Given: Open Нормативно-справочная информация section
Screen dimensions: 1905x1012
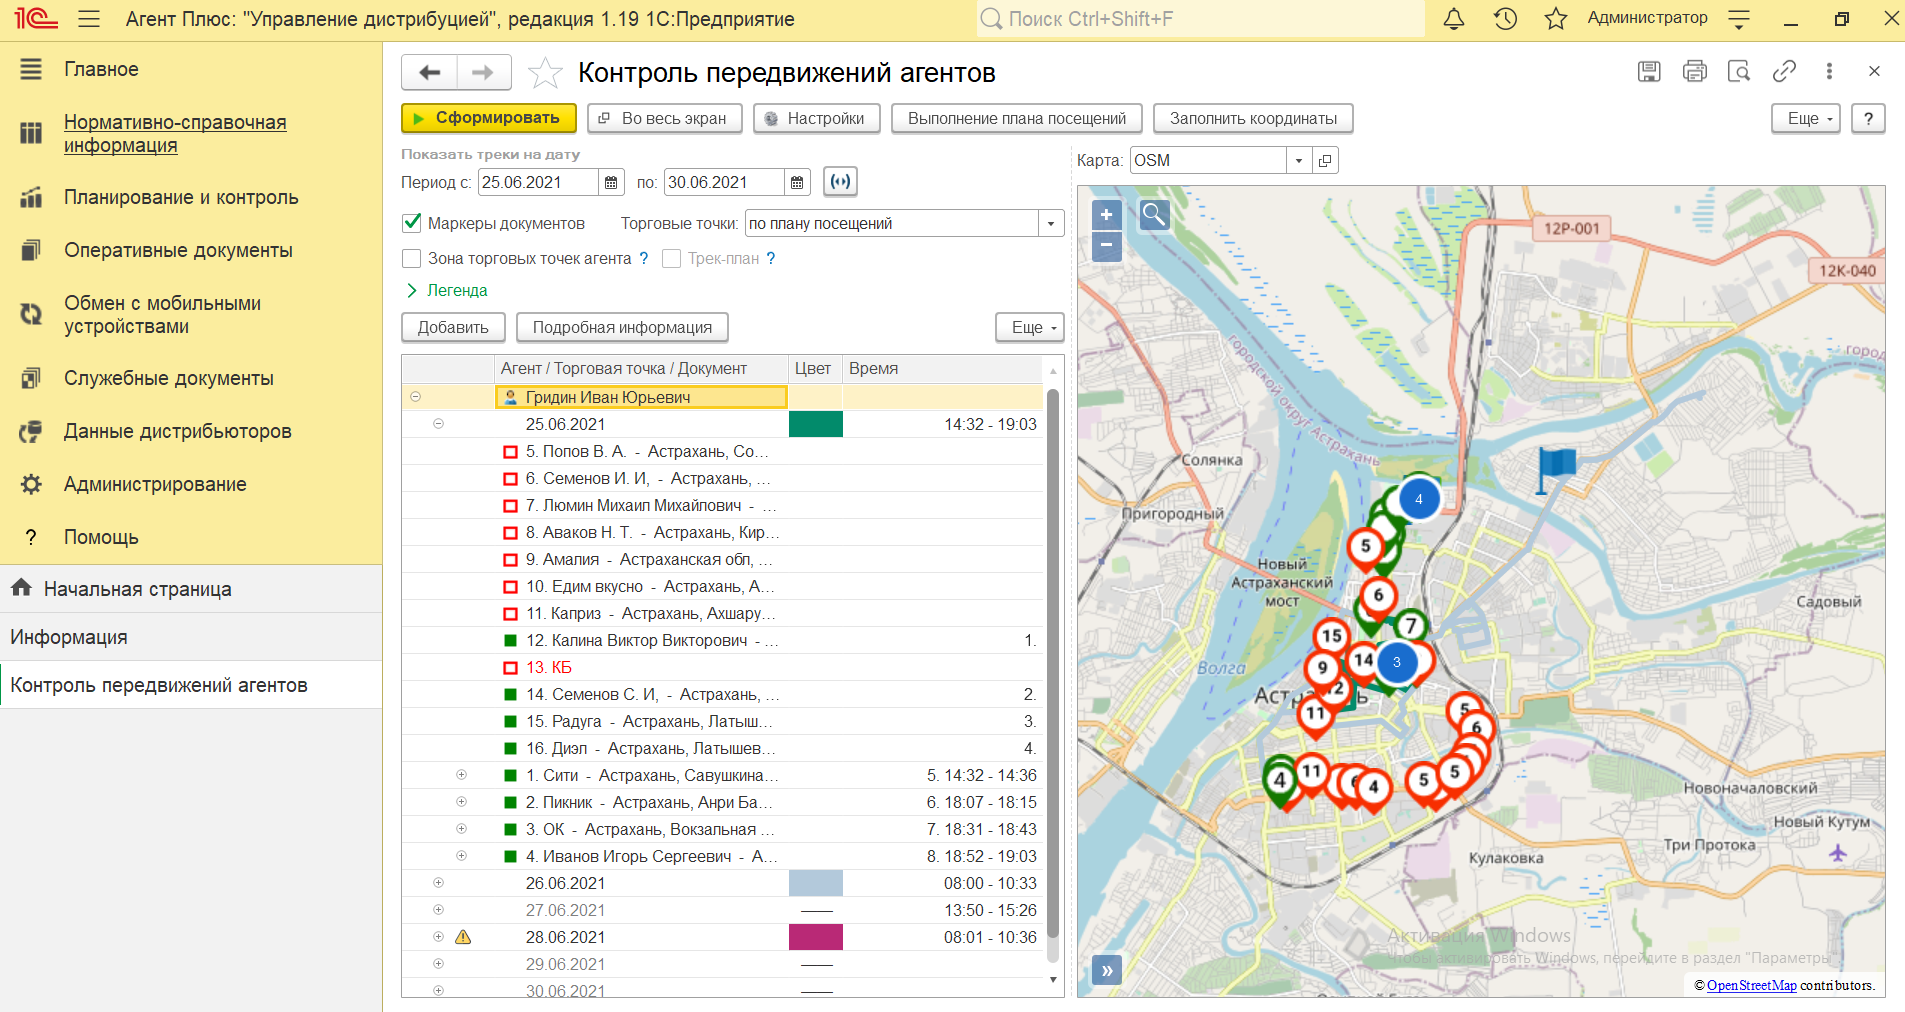Looking at the screenshot, I should (175, 133).
